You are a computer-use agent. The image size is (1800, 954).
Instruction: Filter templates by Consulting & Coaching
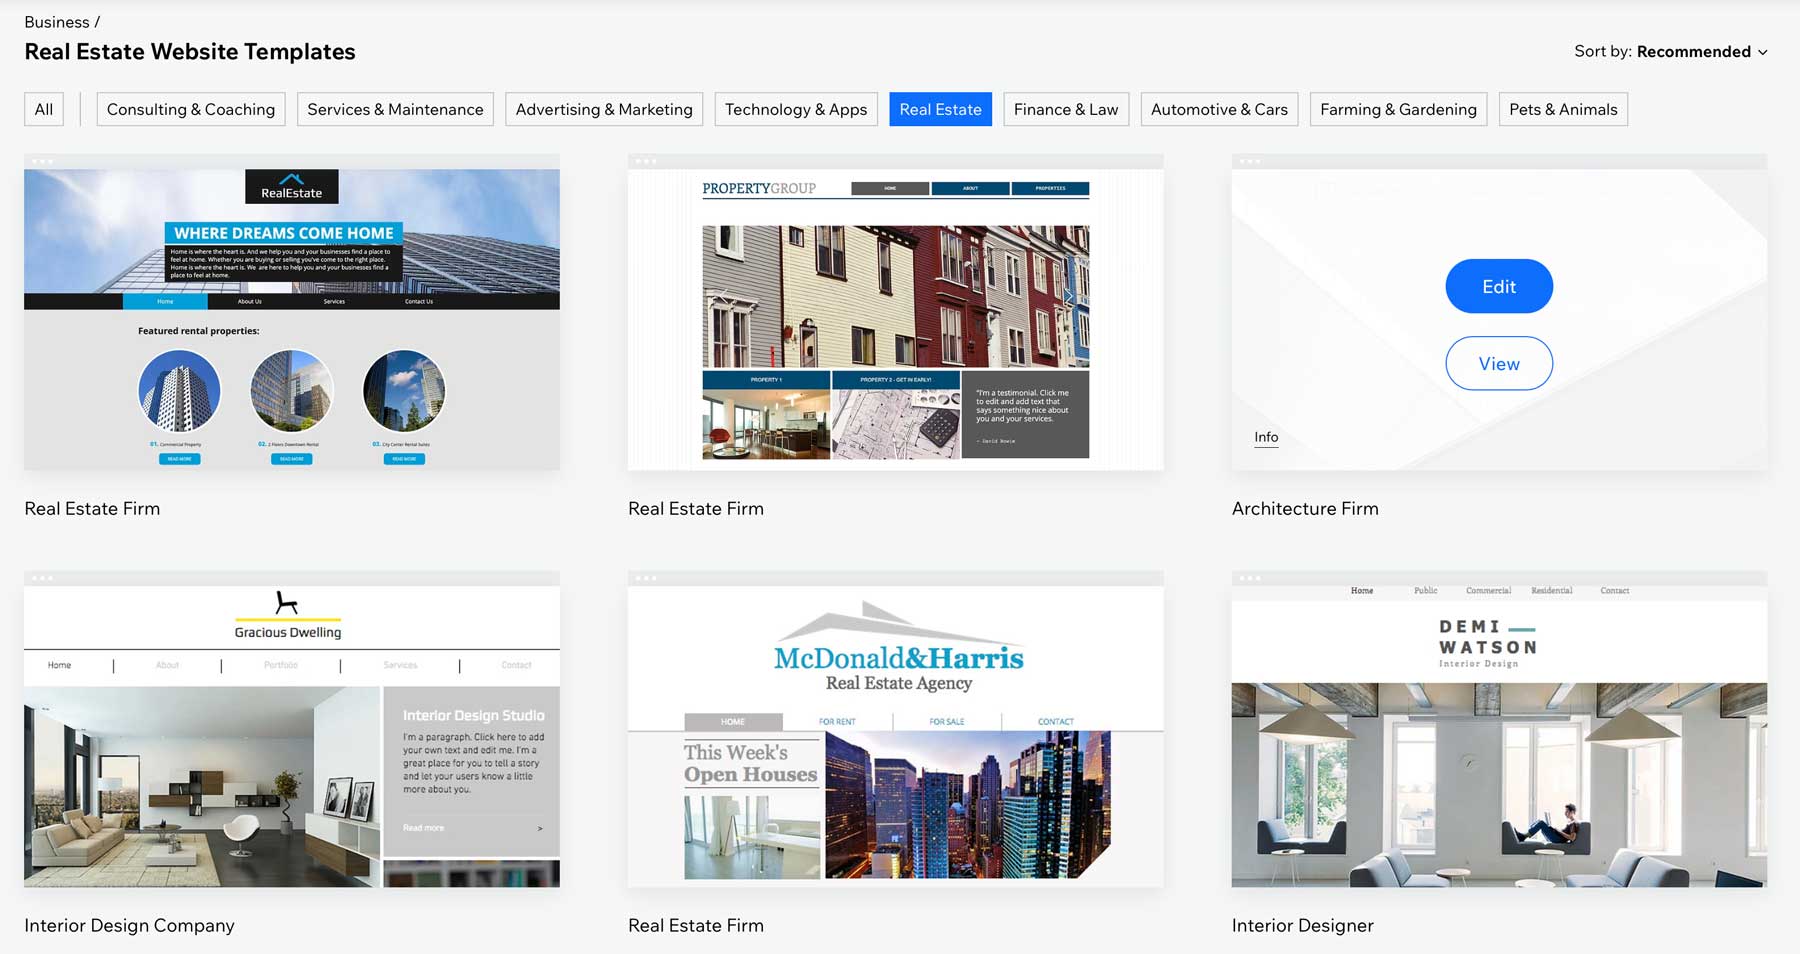click(190, 109)
